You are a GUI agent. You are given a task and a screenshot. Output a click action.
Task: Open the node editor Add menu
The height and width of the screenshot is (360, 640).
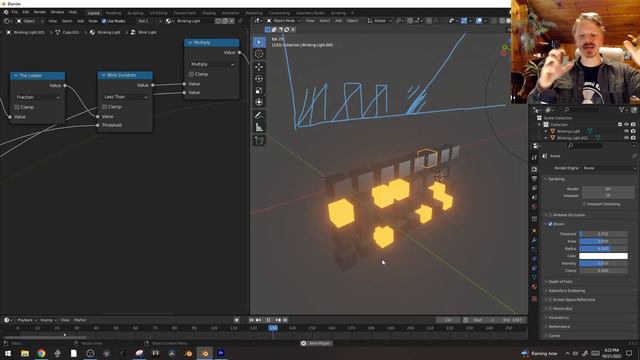[x=80, y=21]
